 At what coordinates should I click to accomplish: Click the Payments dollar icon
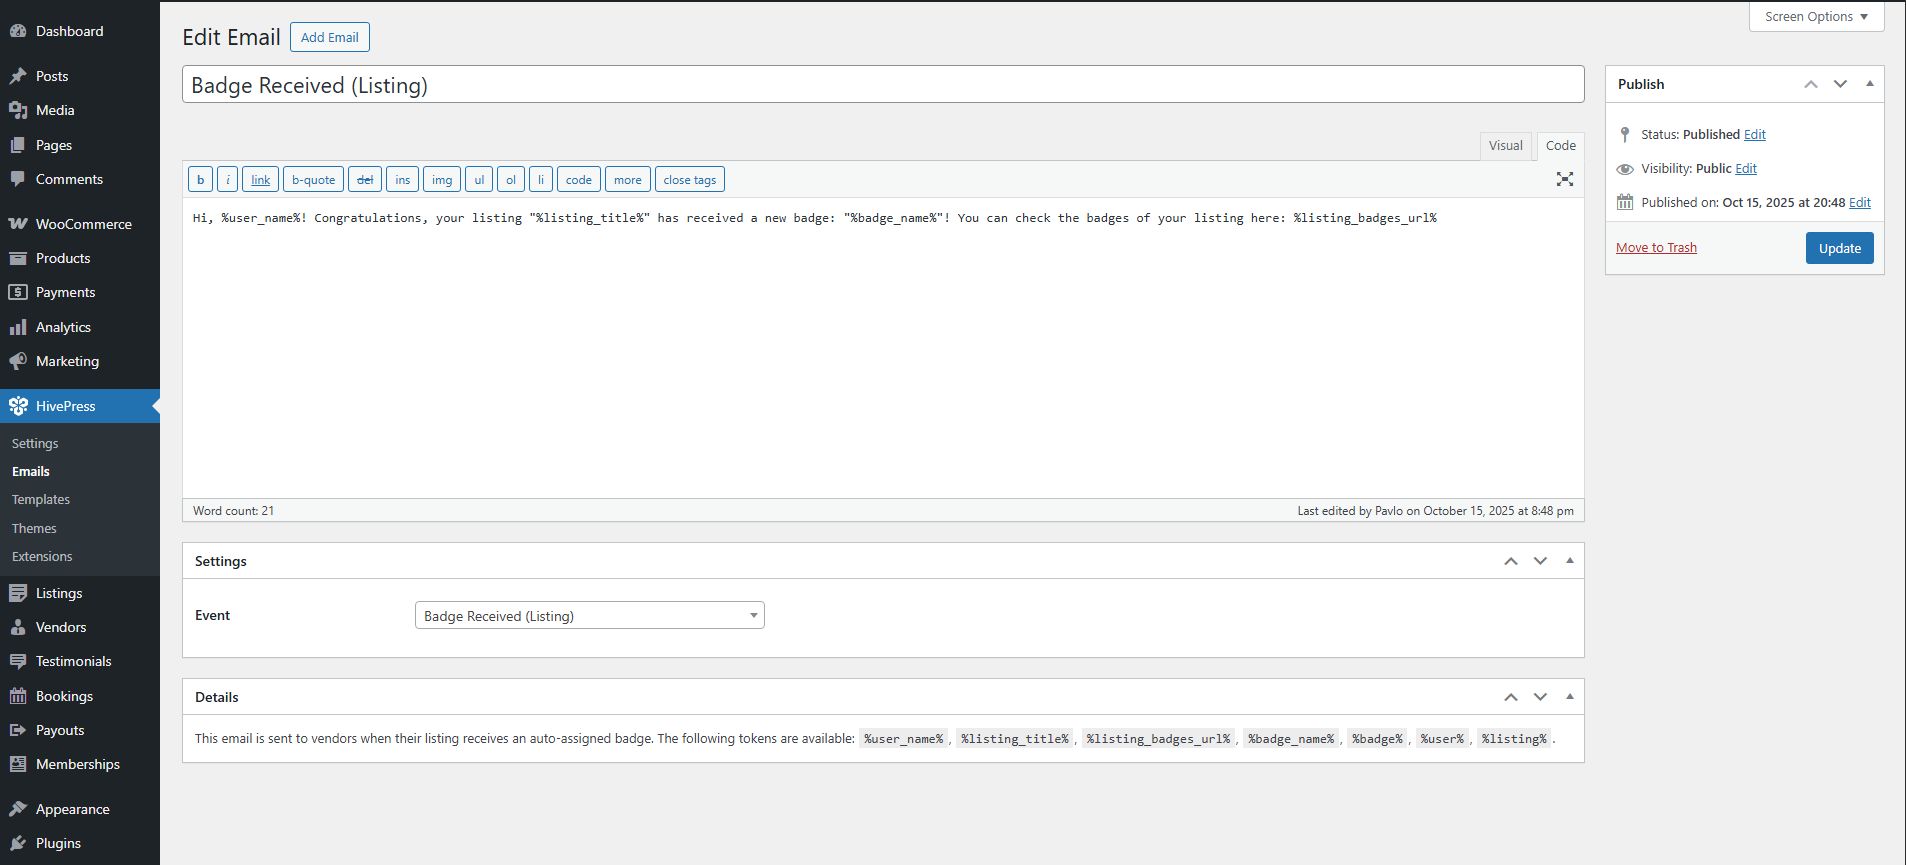pos(18,292)
